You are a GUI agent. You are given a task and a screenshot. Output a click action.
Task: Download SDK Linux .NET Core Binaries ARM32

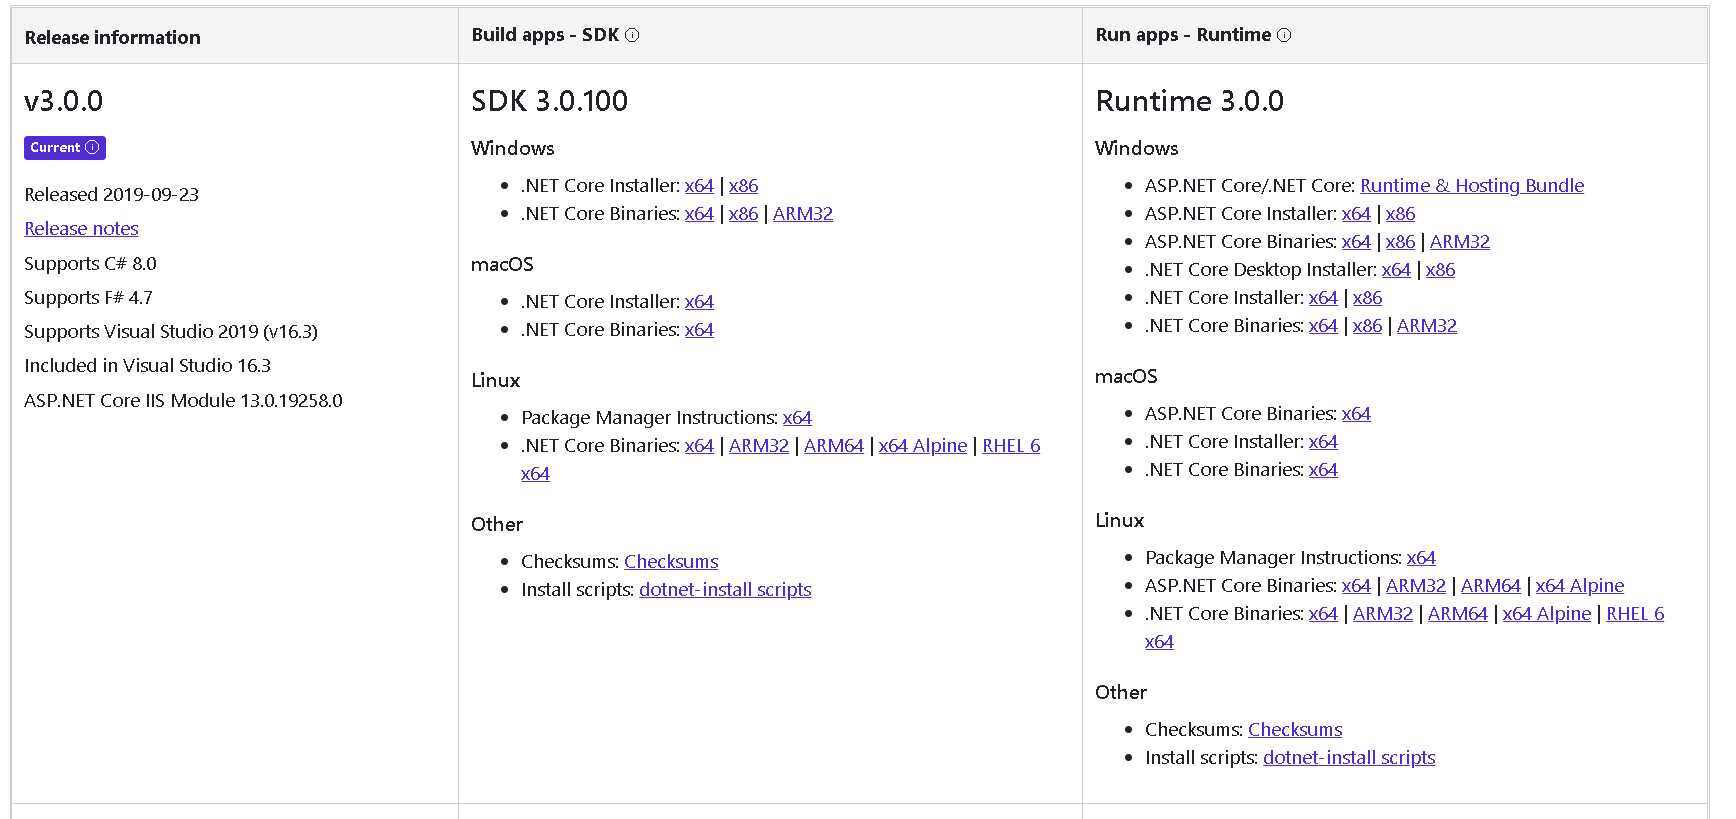pyautogui.click(x=759, y=445)
